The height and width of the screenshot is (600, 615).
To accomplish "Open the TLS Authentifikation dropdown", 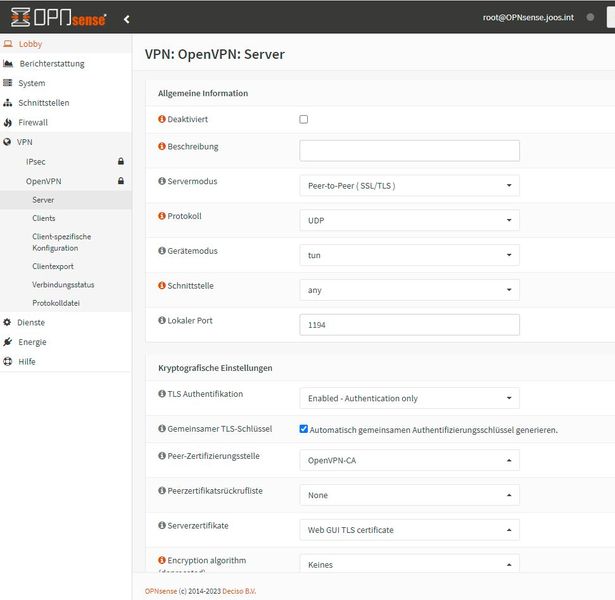I will (x=409, y=398).
